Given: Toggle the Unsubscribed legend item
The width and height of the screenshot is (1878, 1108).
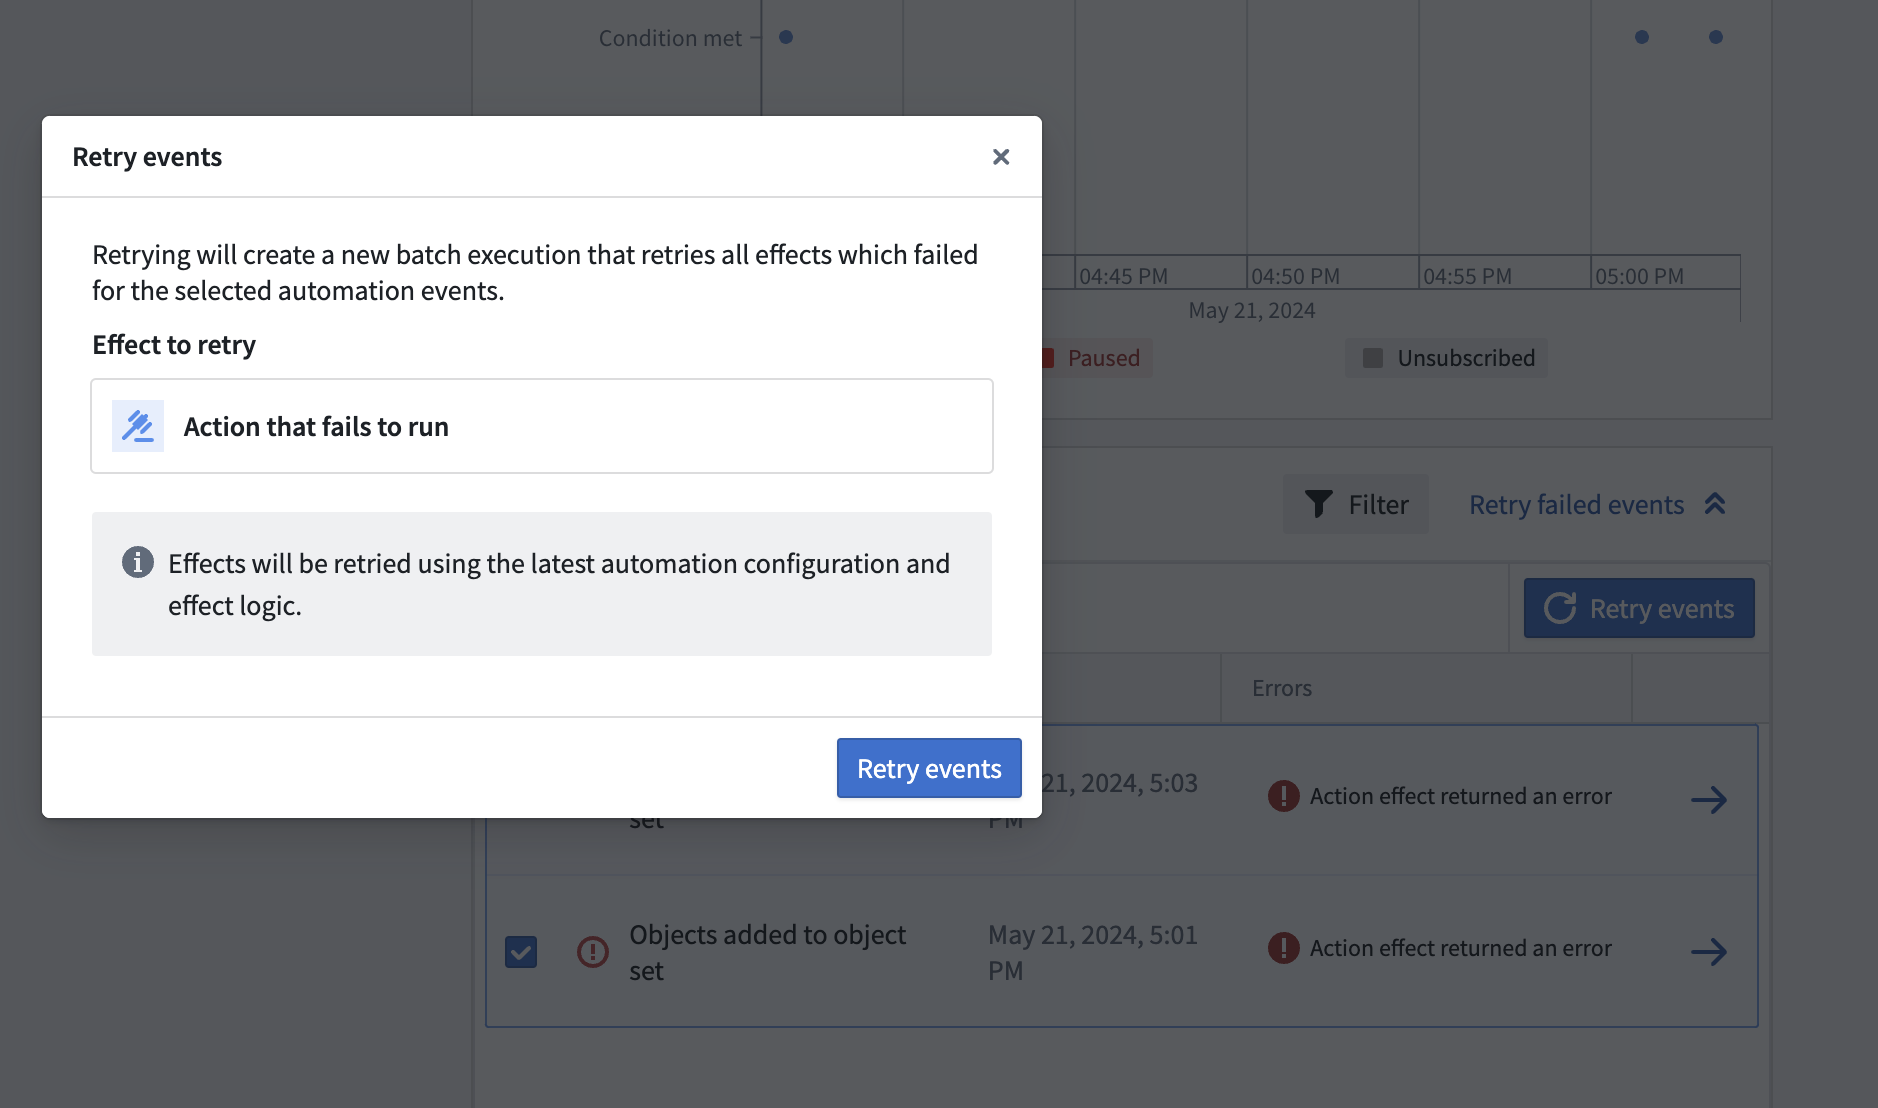Looking at the screenshot, I should (1447, 358).
